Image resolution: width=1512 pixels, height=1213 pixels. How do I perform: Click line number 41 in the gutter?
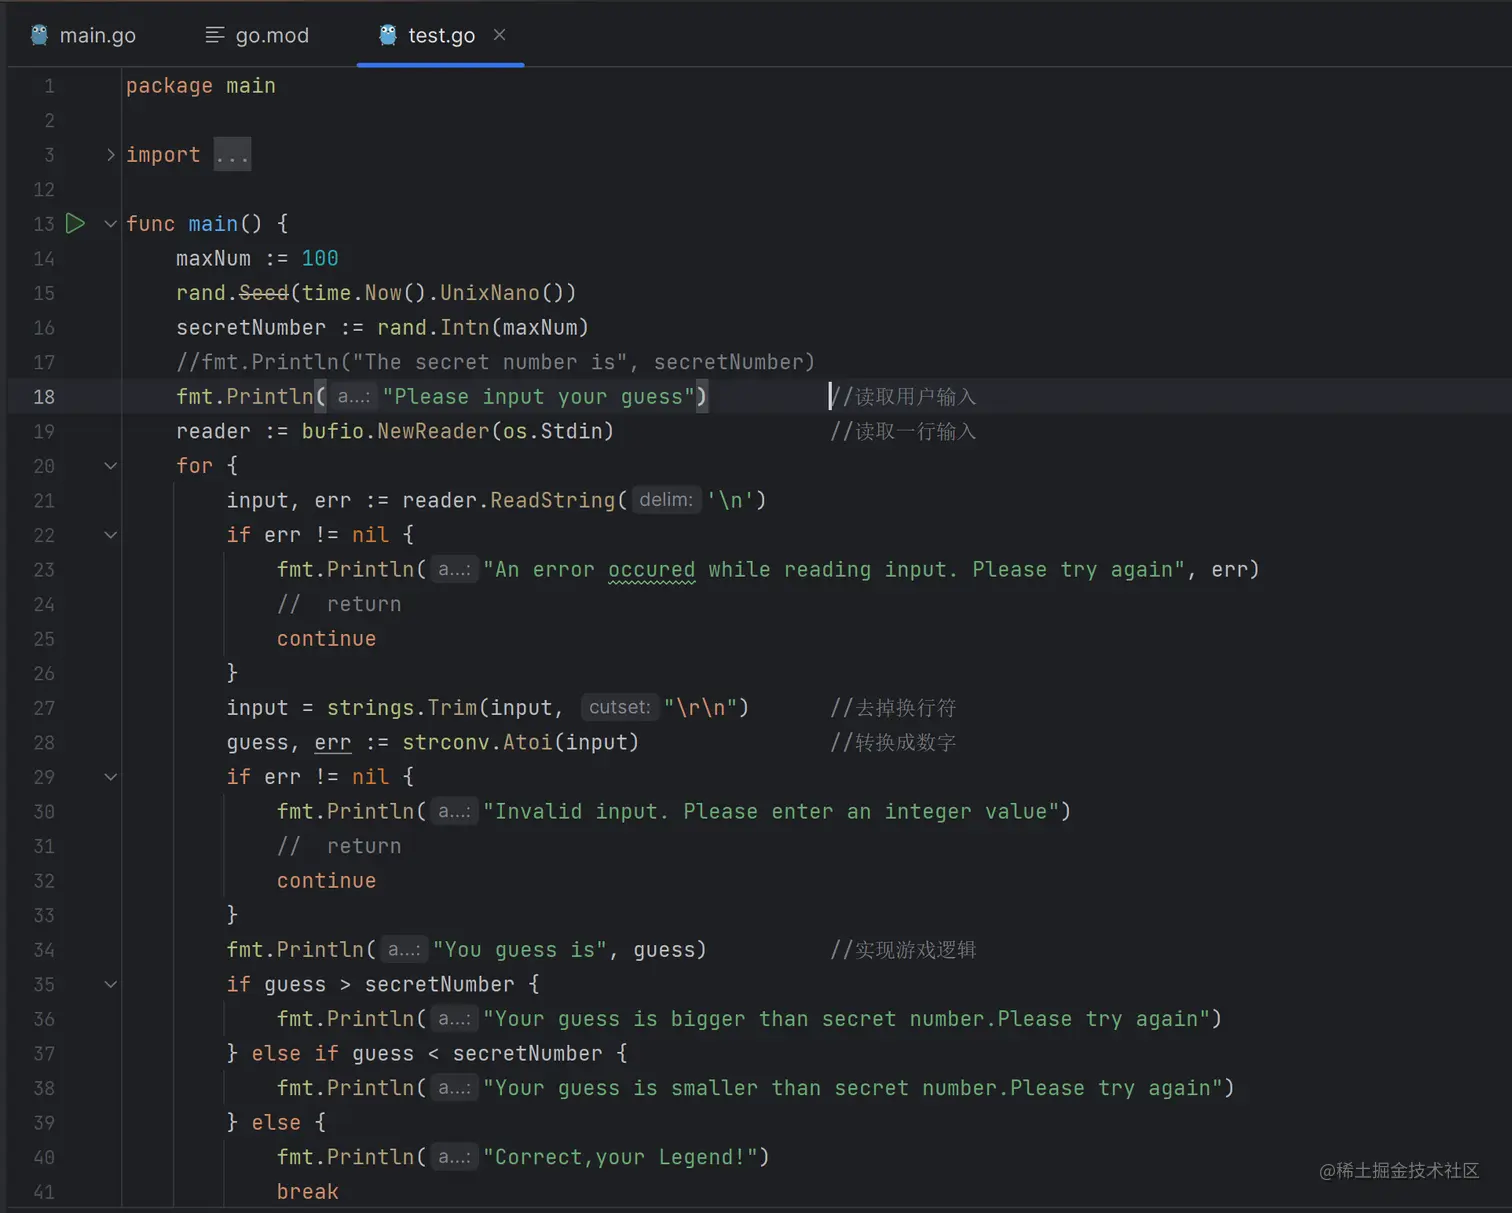44,1192
